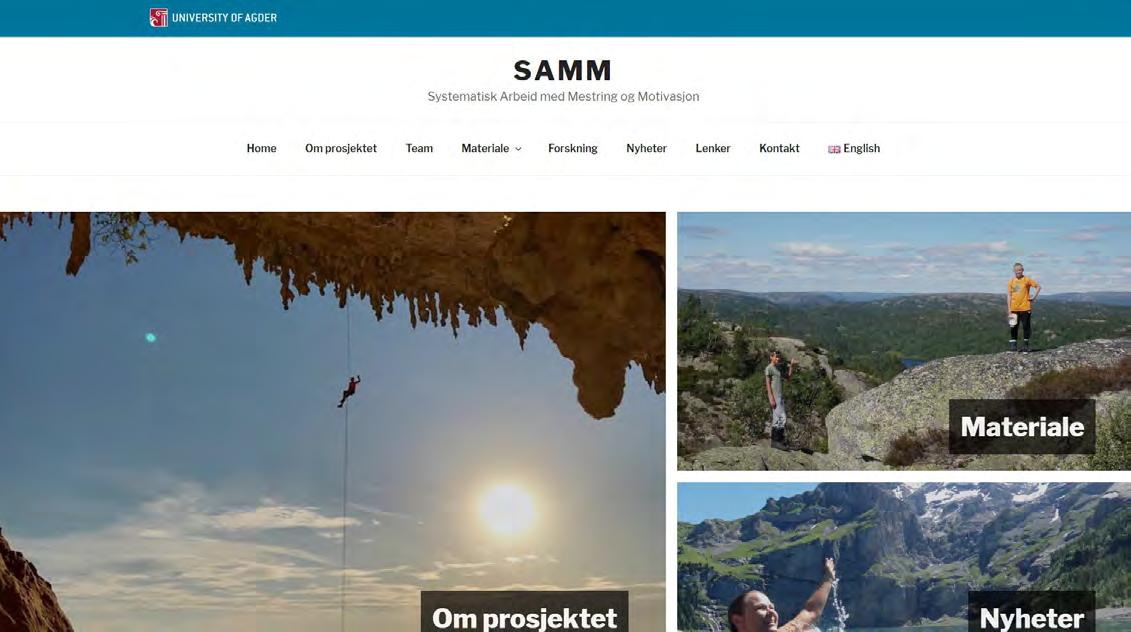Expand the Materiale submenu chevron
1131x632 pixels.
coord(518,149)
